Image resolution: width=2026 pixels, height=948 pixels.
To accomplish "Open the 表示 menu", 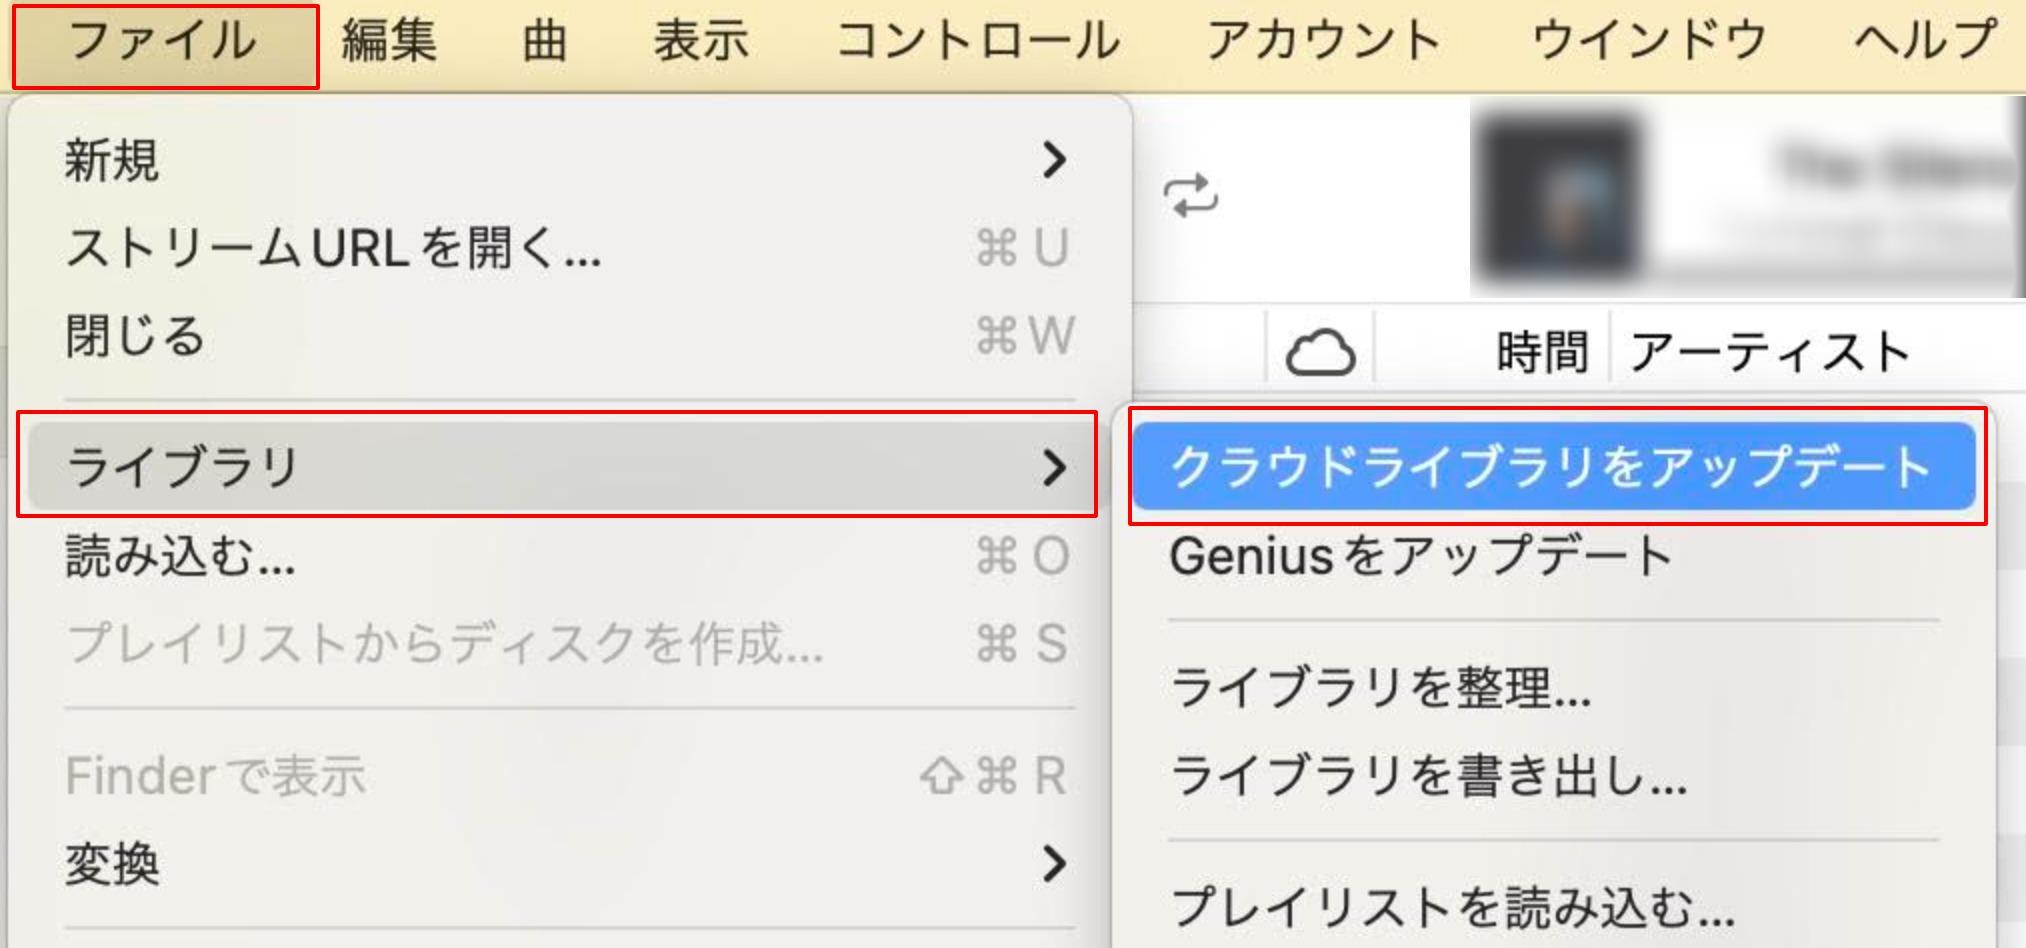I will click(700, 40).
